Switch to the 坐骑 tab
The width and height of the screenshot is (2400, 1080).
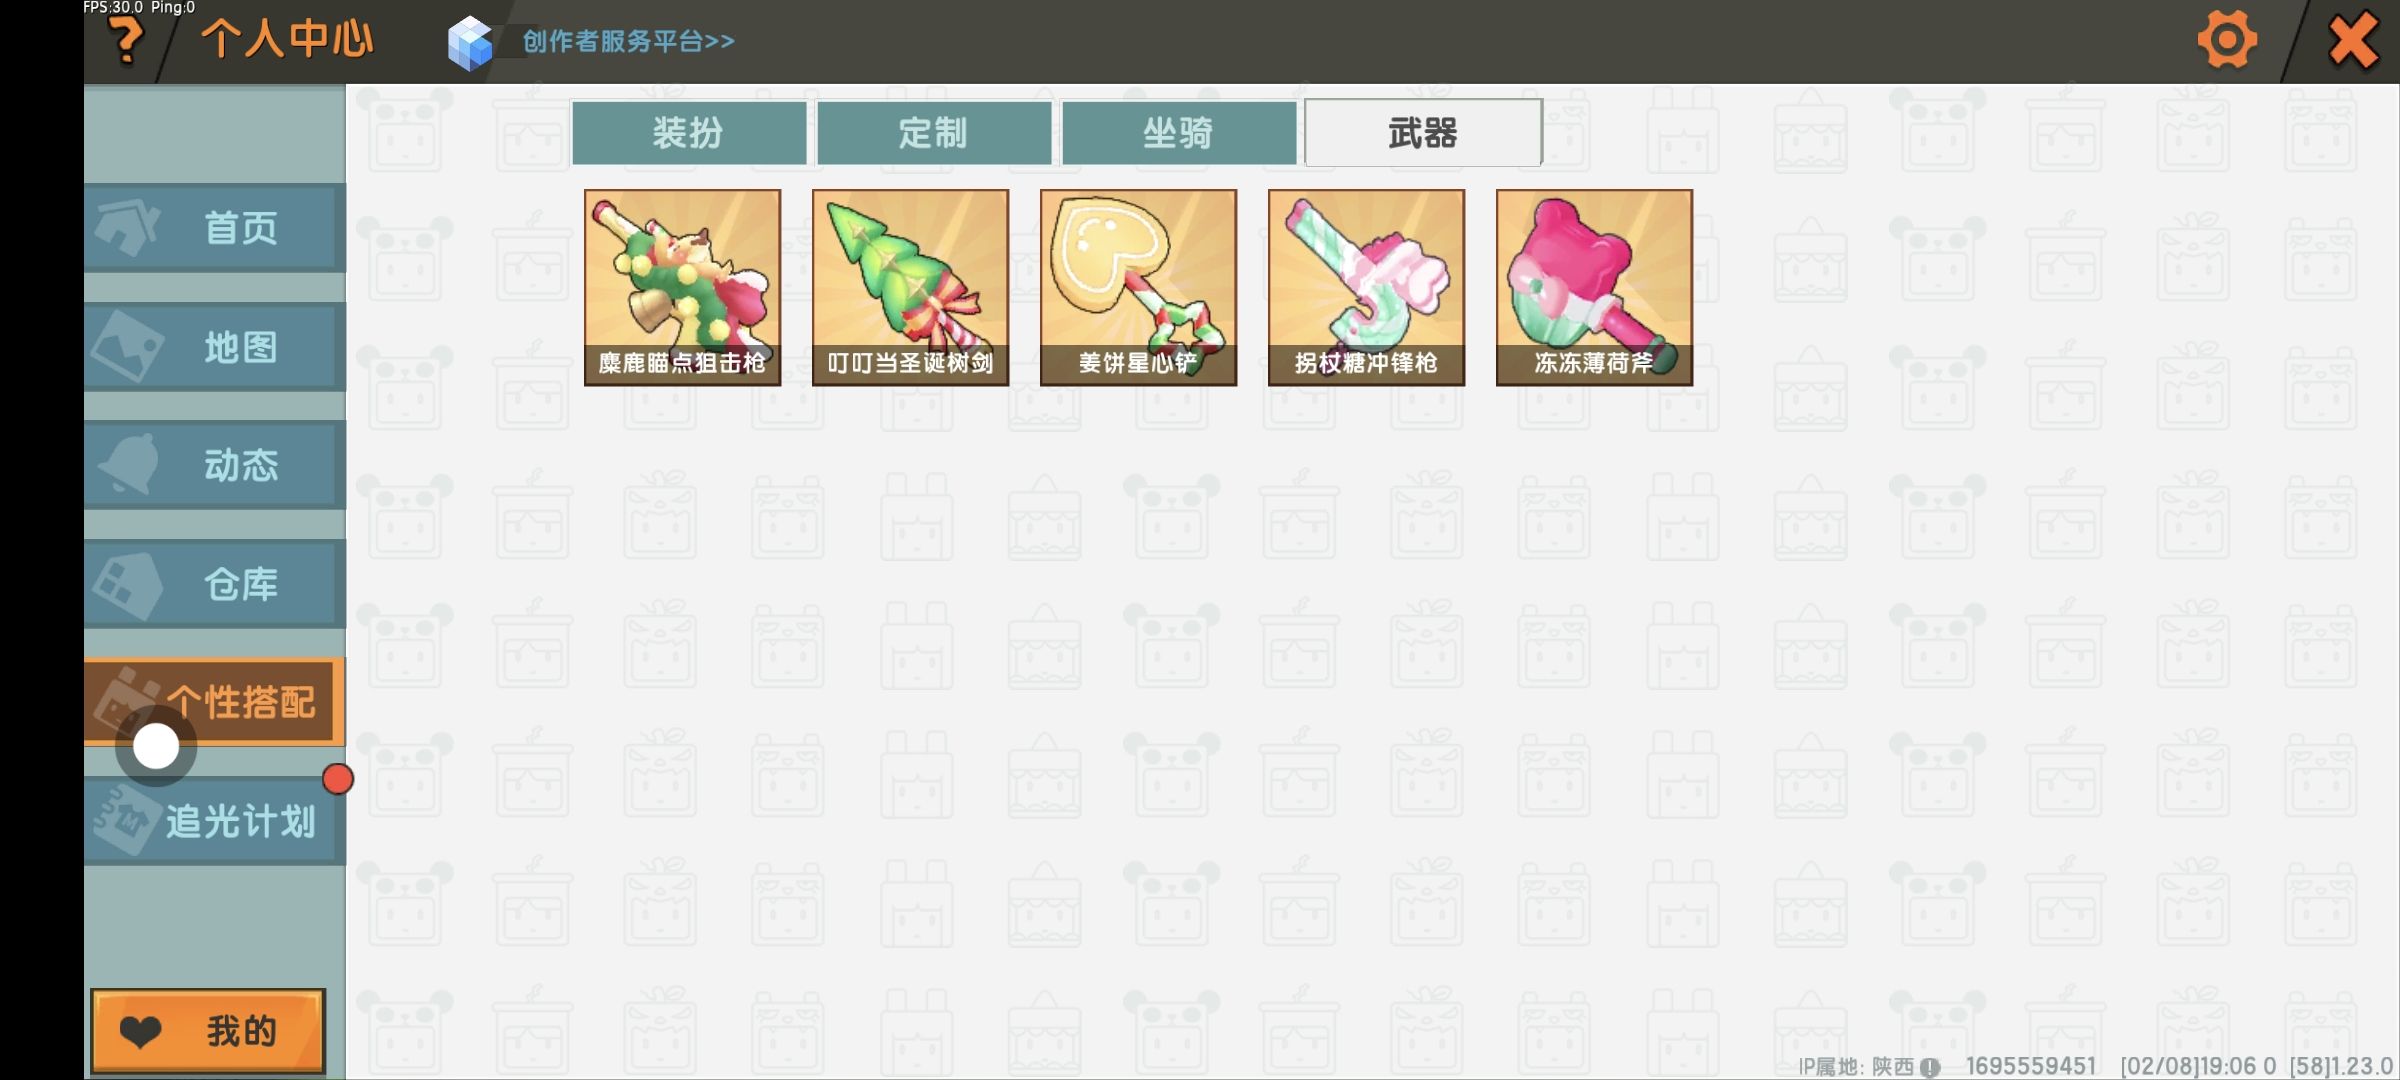point(1179,132)
